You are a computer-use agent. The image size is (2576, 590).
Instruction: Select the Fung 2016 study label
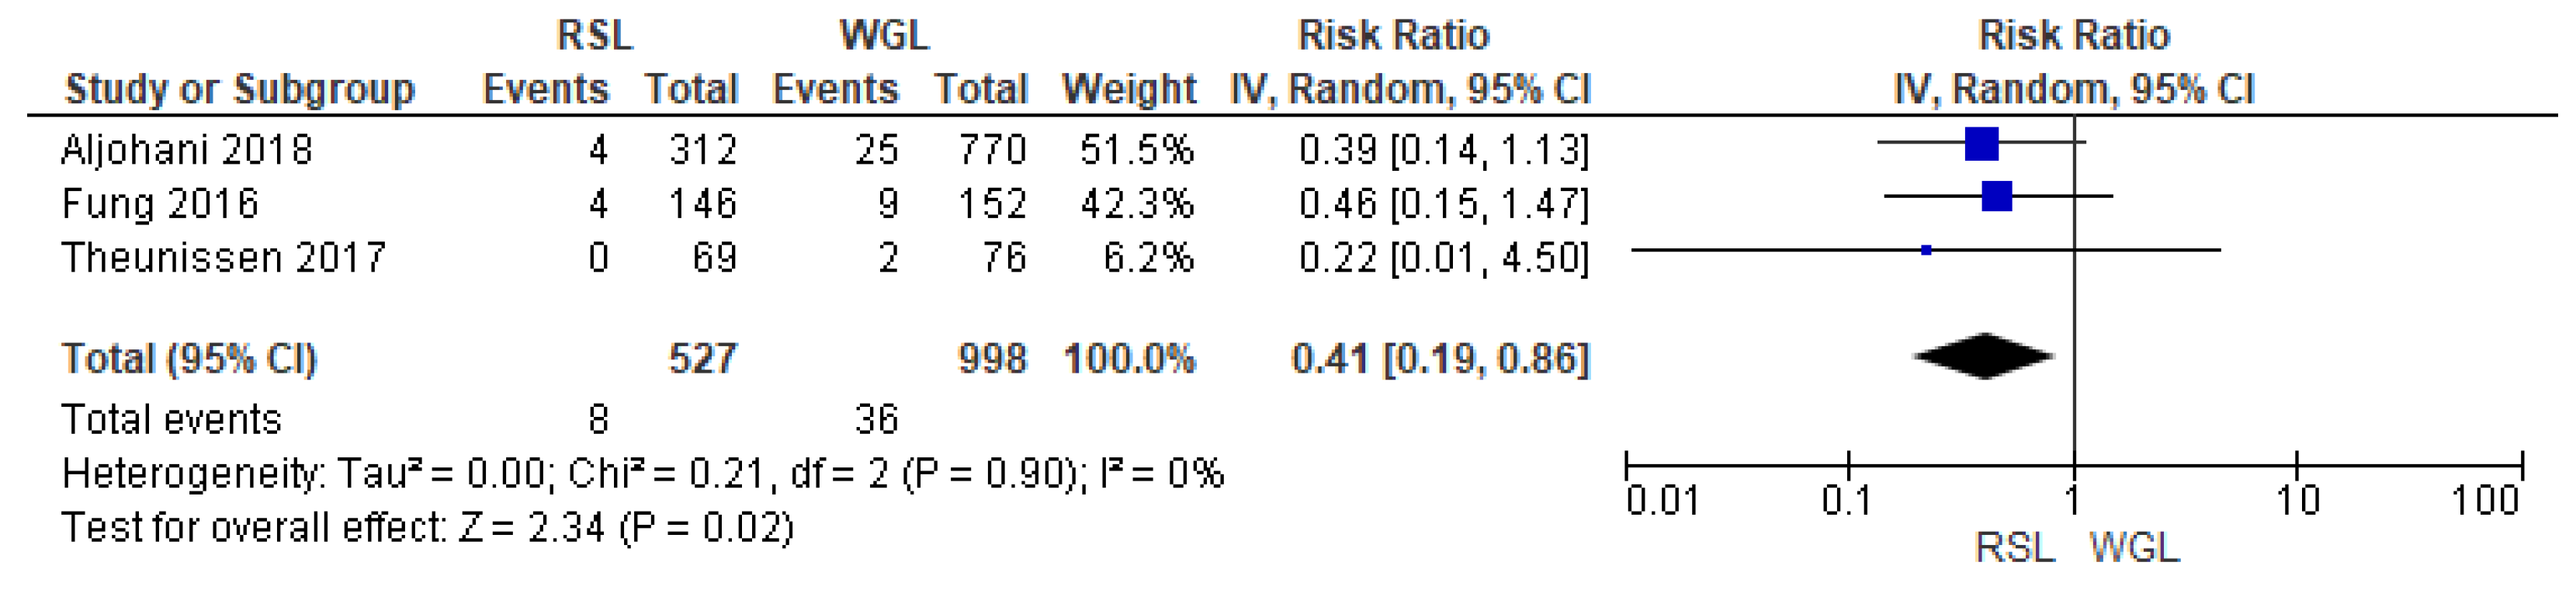(x=160, y=204)
